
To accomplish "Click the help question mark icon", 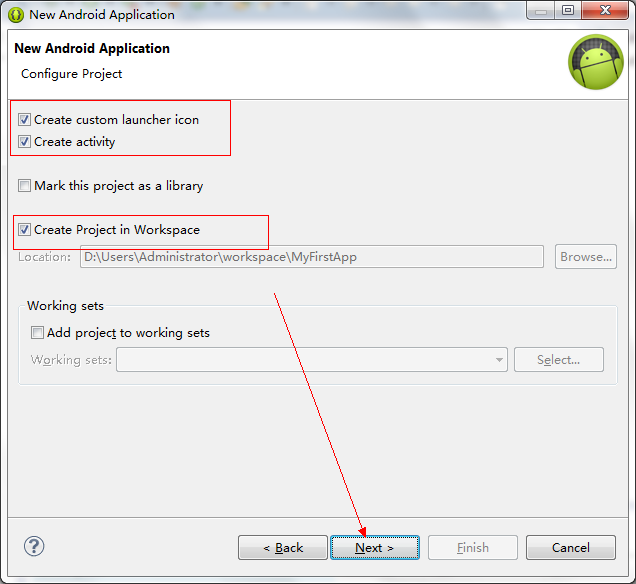I will pos(34,546).
